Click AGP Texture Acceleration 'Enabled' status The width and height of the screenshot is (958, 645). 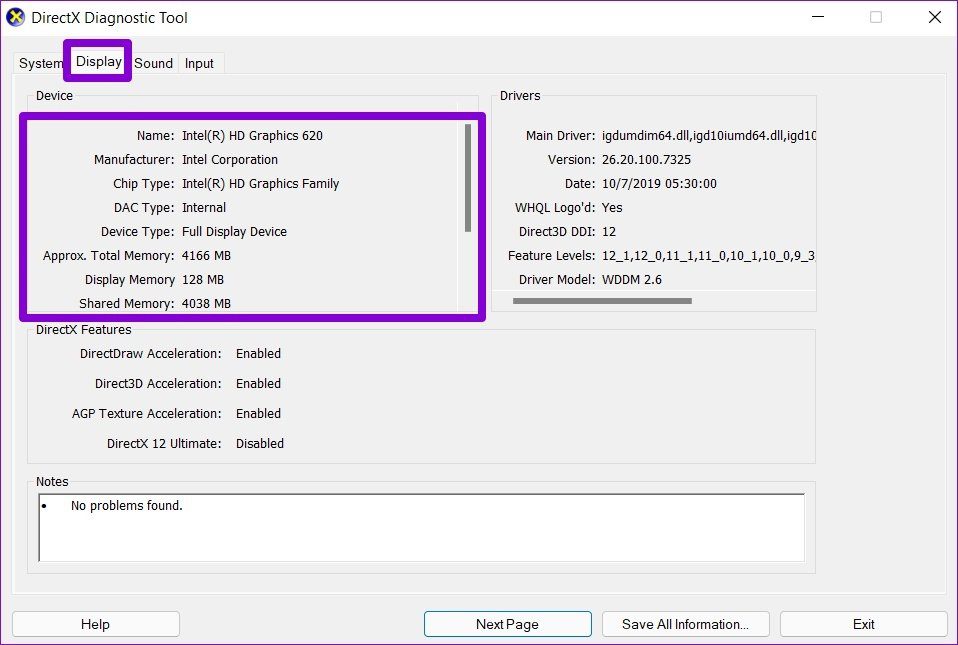tap(258, 414)
